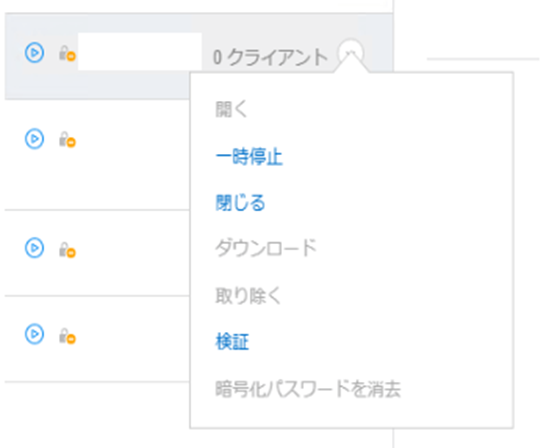
Task: Click the play icon in the second row
Action: click(x=35, y=139)
